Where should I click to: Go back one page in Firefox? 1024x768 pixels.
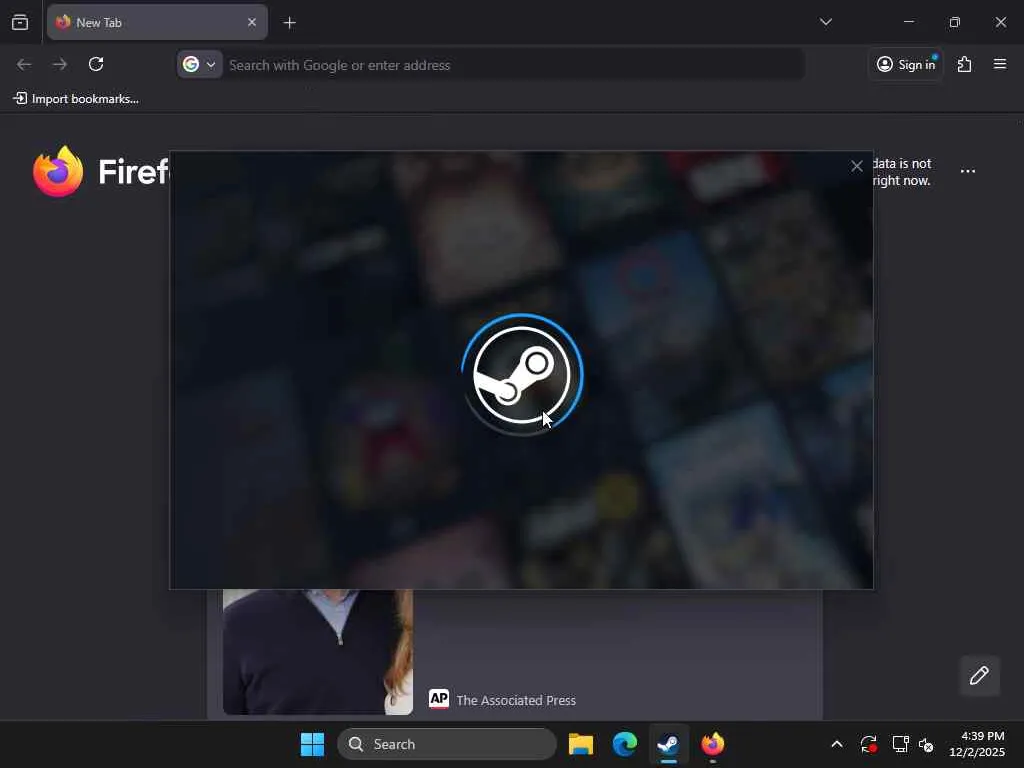click(x=24, y=64)
